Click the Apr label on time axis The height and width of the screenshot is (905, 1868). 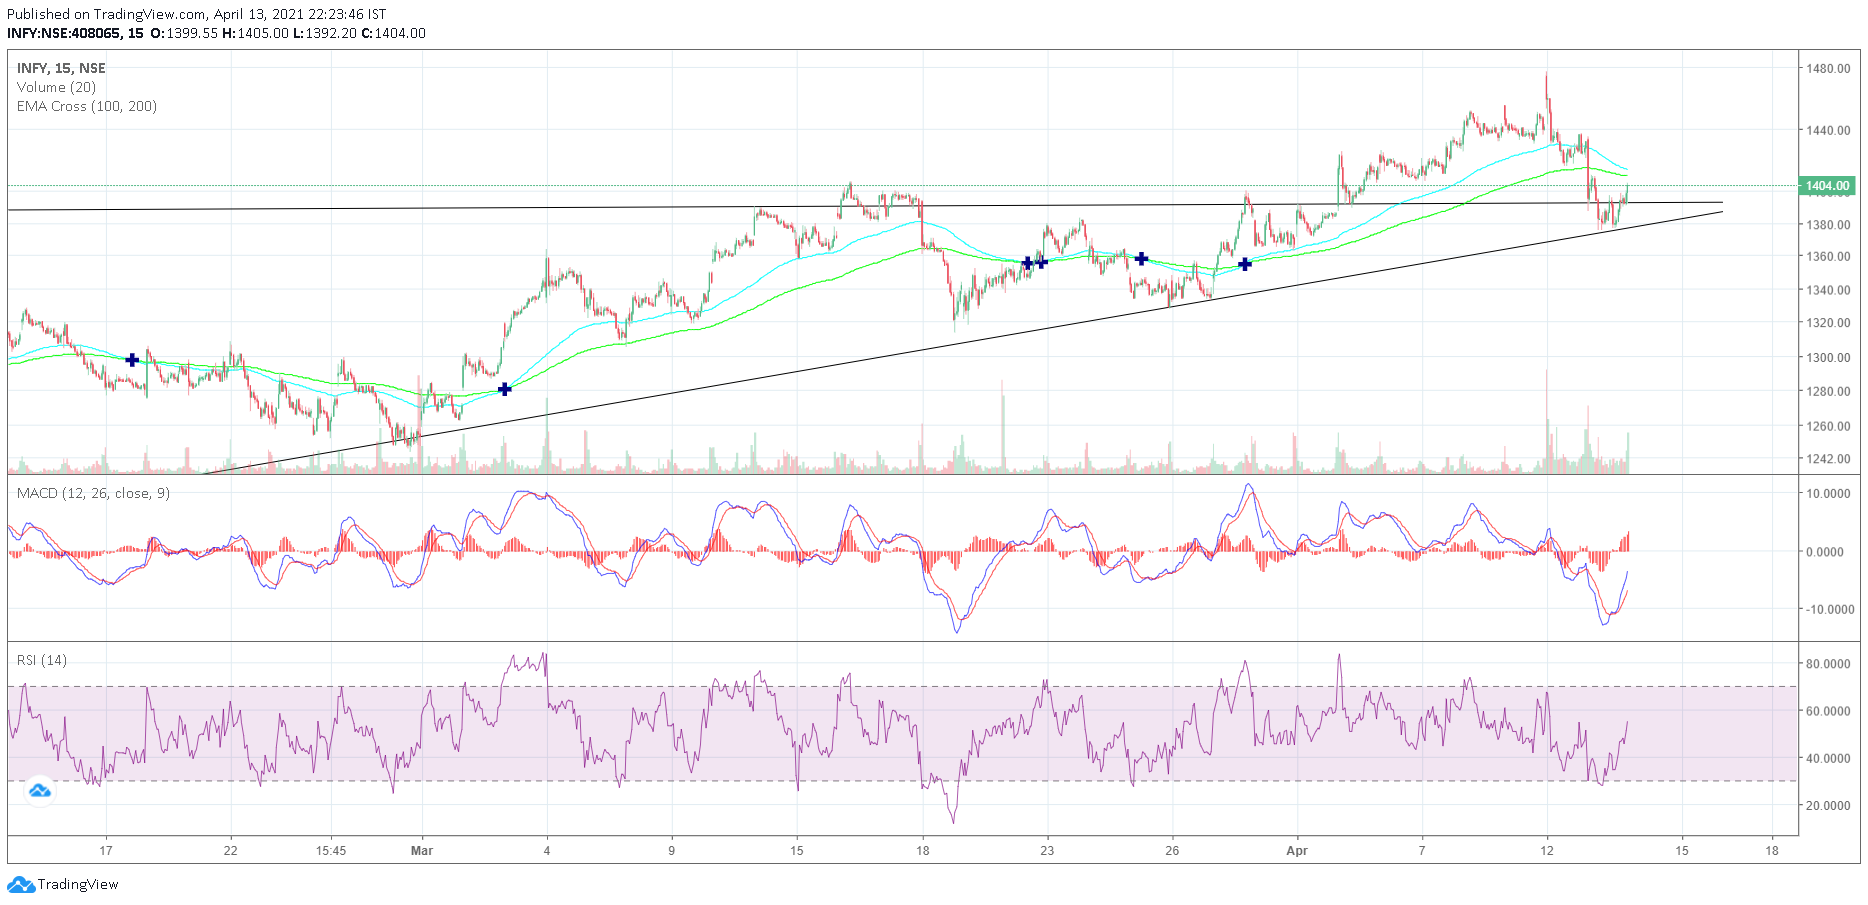(x=1297, y=851)
